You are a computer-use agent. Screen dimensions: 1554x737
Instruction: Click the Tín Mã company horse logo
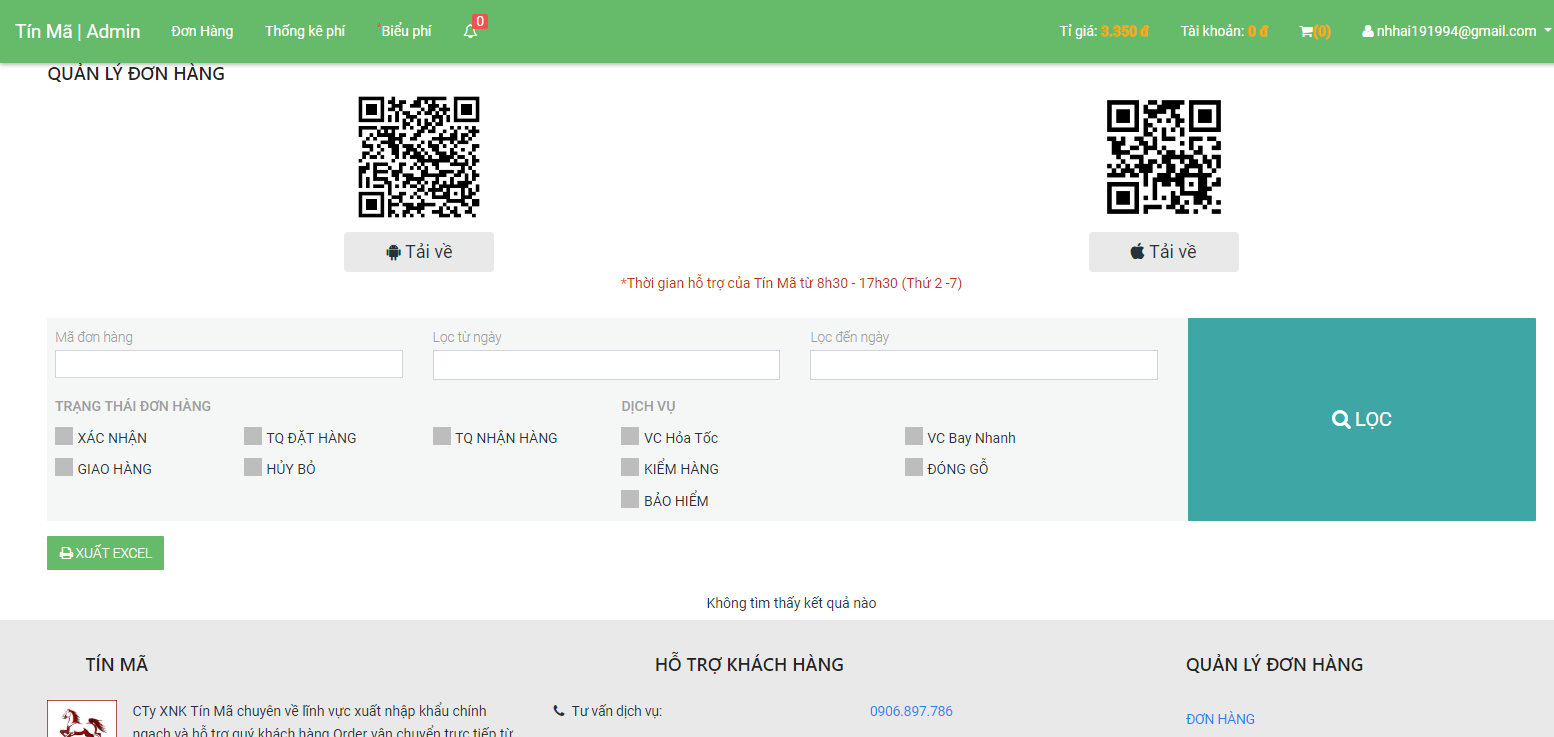pos(82,719)
